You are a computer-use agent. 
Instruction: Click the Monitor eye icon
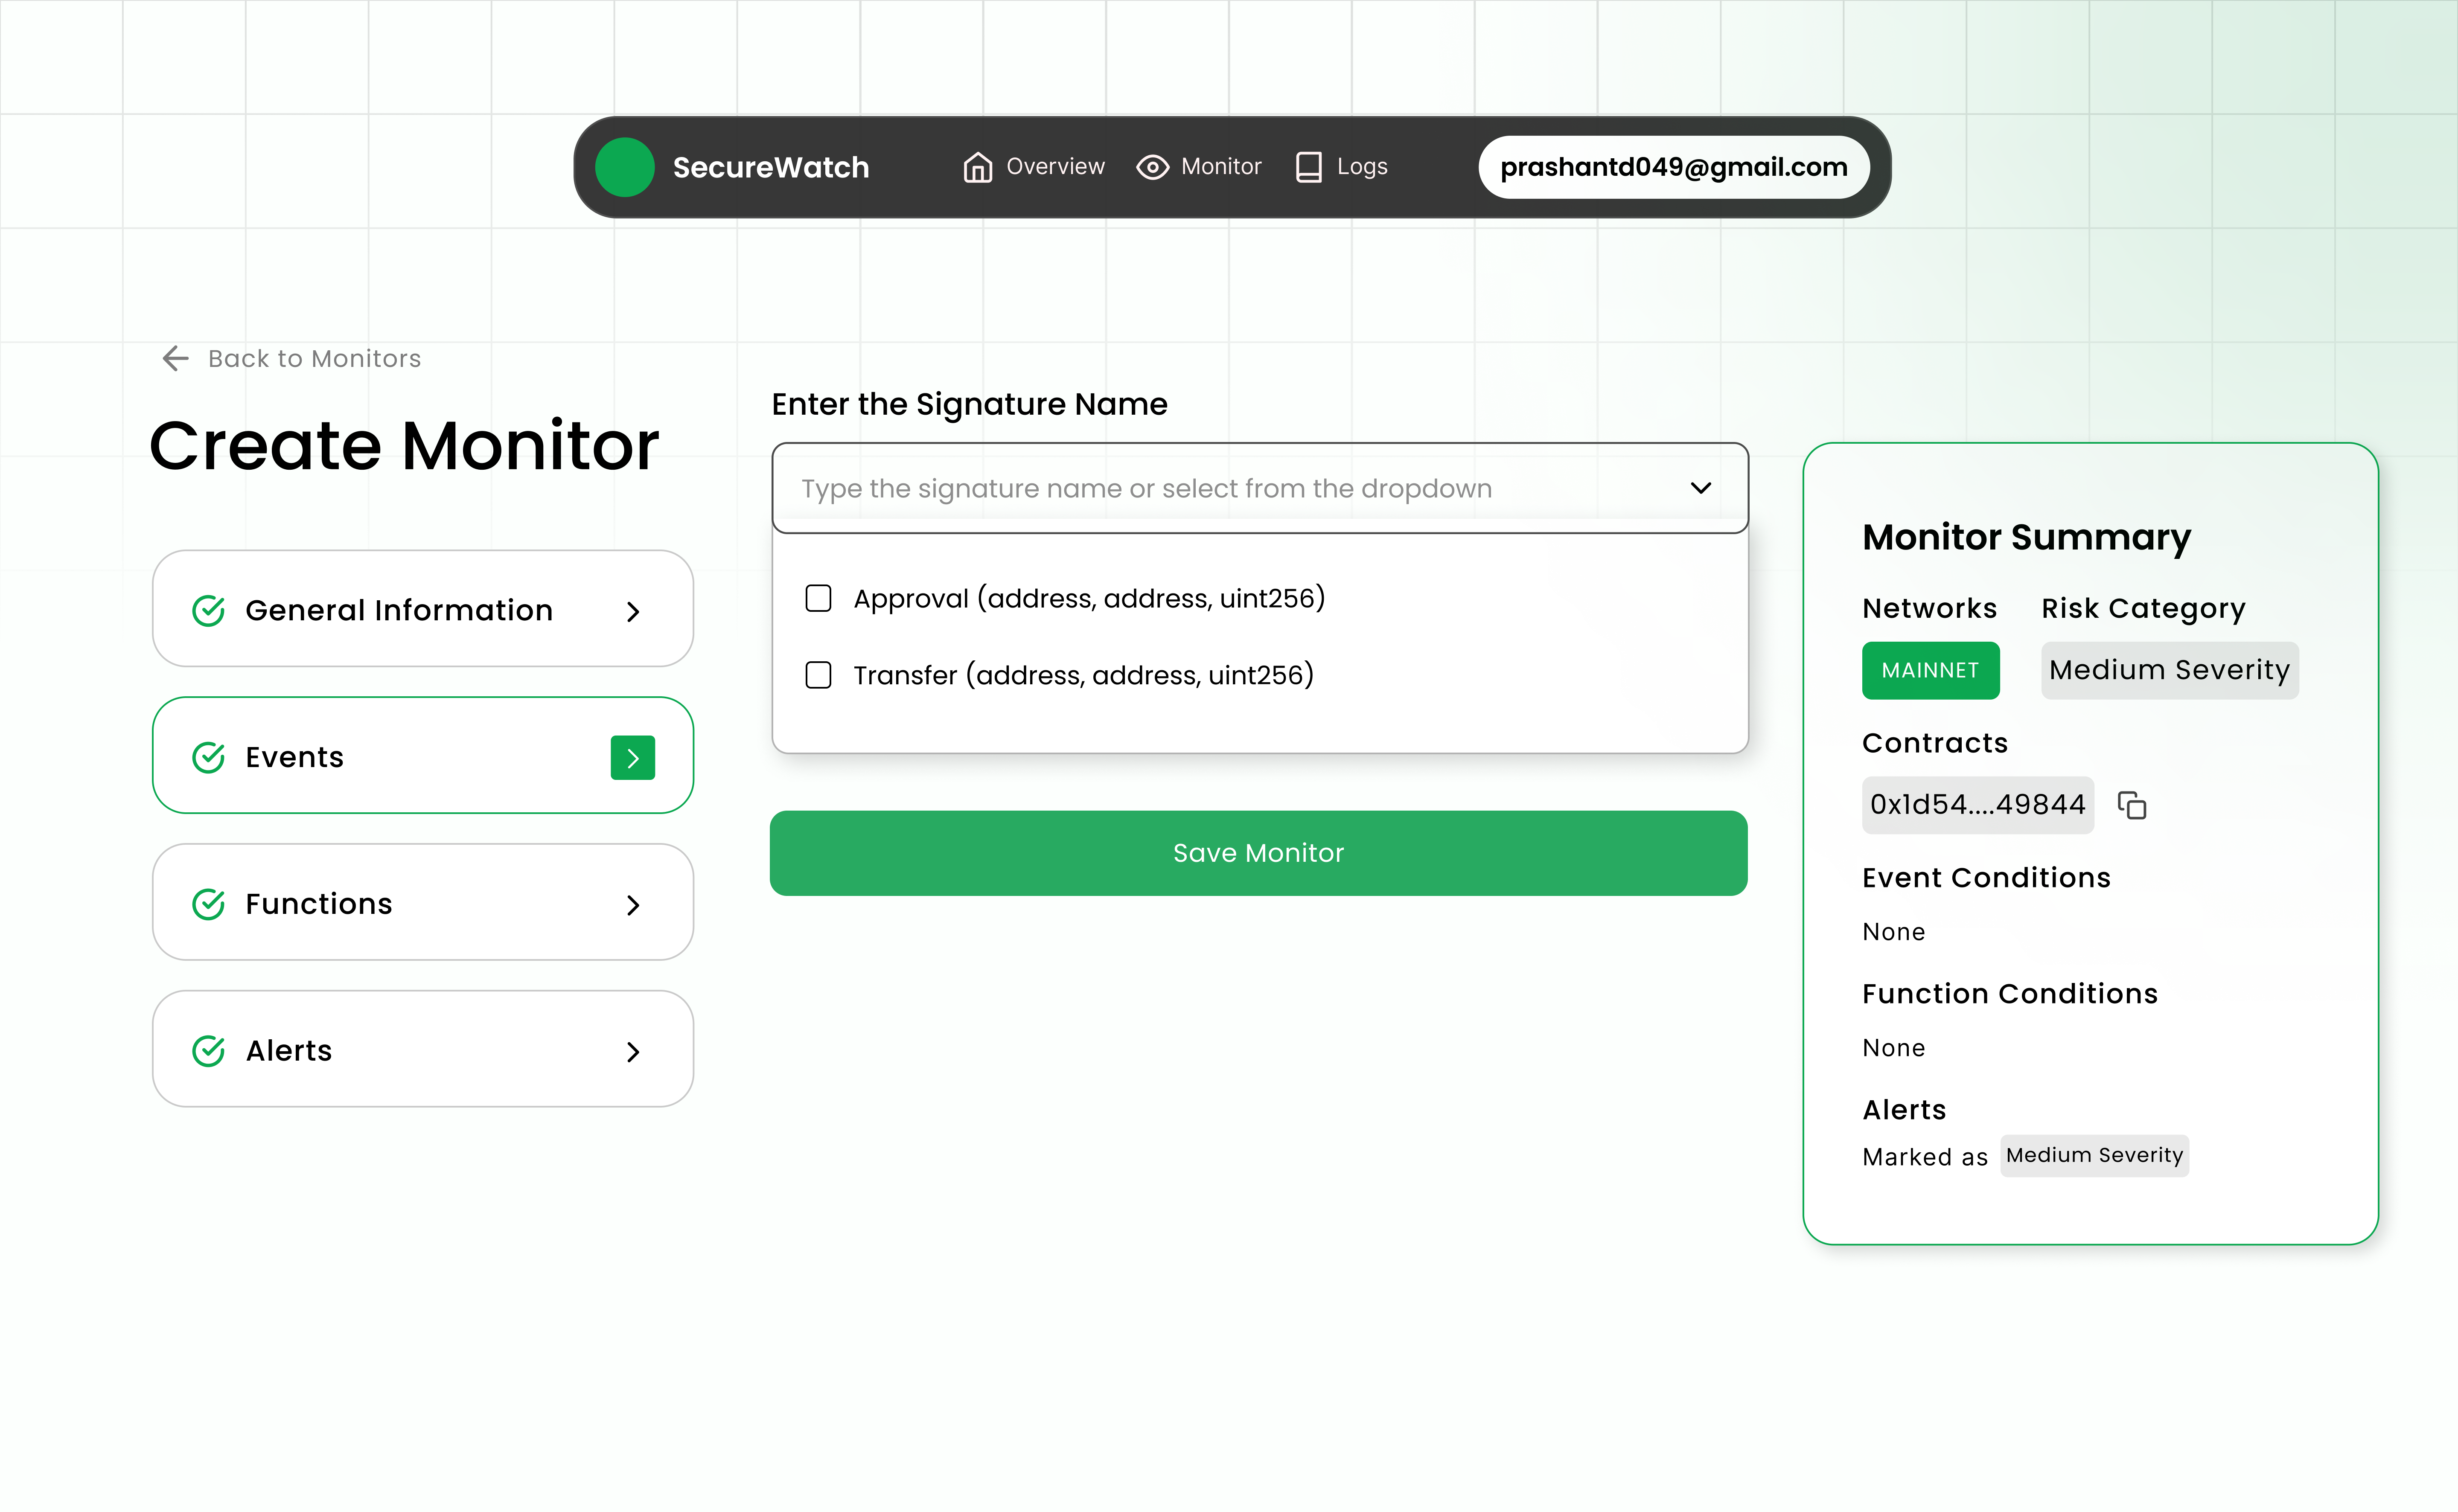click(1152, 167)
